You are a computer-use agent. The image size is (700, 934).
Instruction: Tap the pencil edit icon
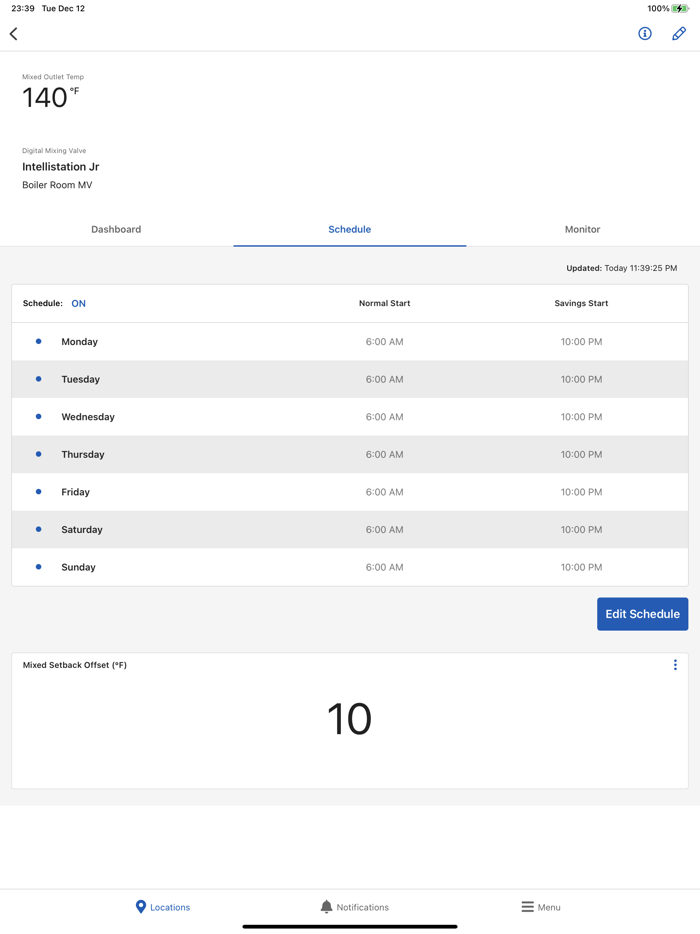[679, 33]
